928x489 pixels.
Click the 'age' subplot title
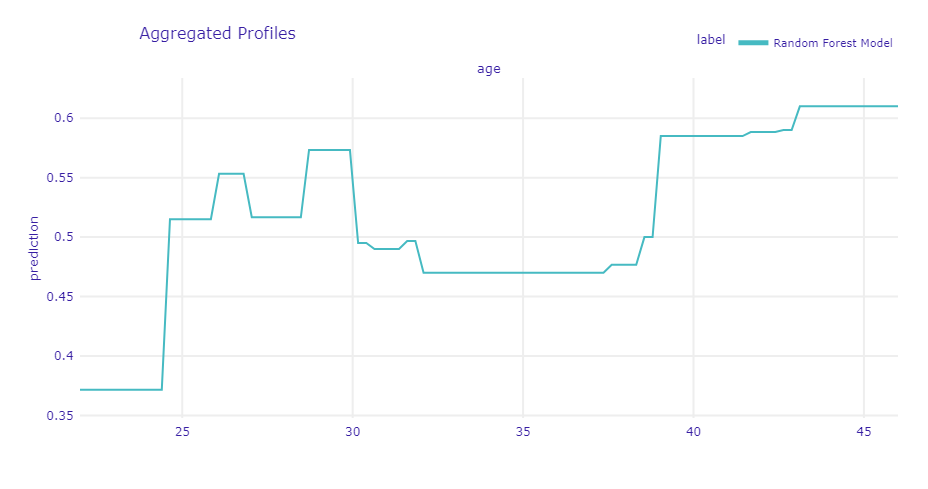(x=488, y=69)
